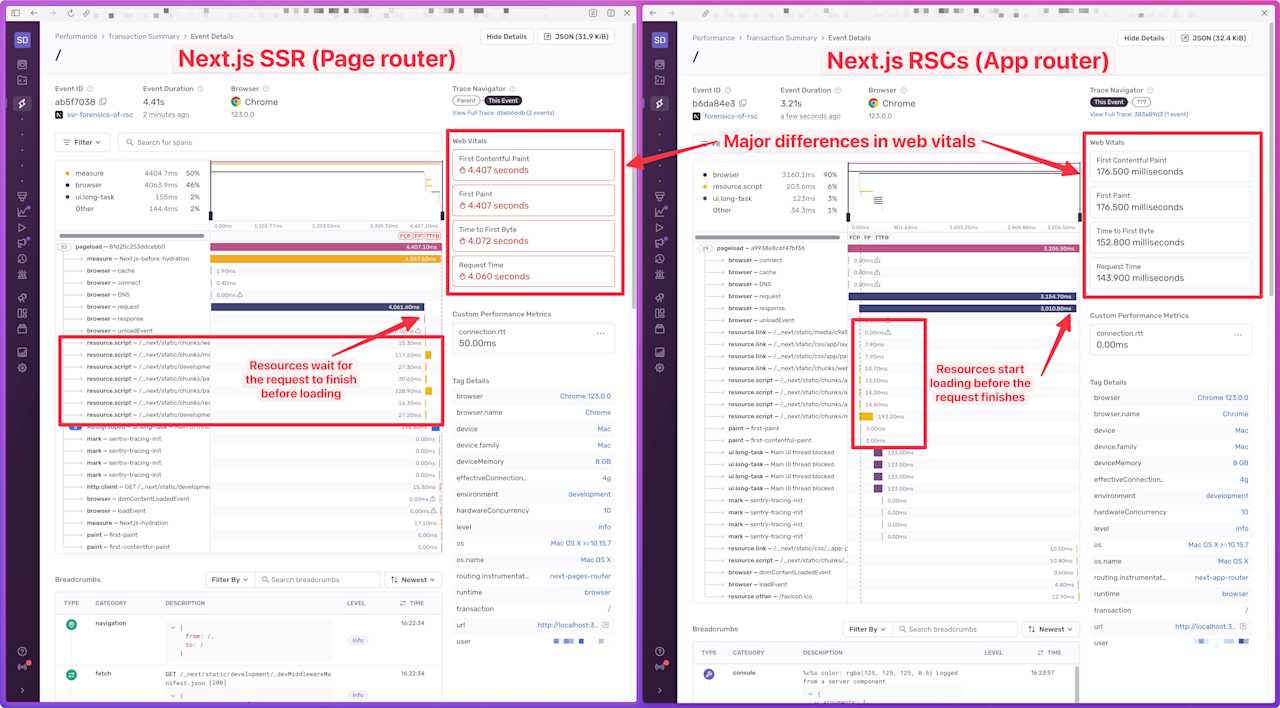Click Search breadcrumbs field in right window

(x=956, y=629)
